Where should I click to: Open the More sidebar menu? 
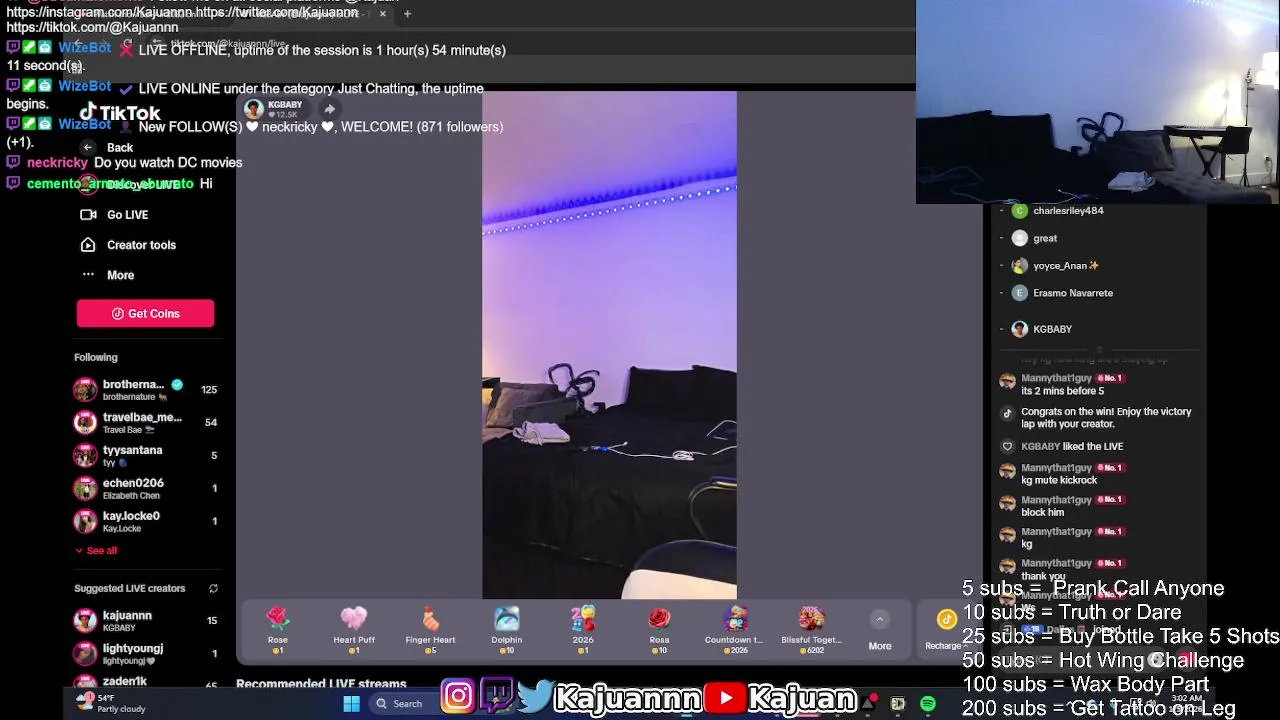107,275
